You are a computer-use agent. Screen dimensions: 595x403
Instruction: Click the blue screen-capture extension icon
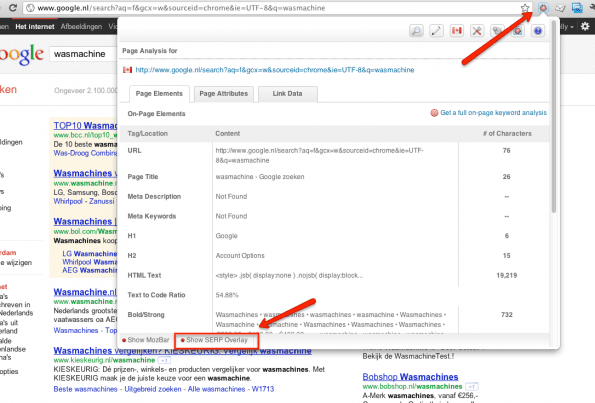(x=577, y=8)
